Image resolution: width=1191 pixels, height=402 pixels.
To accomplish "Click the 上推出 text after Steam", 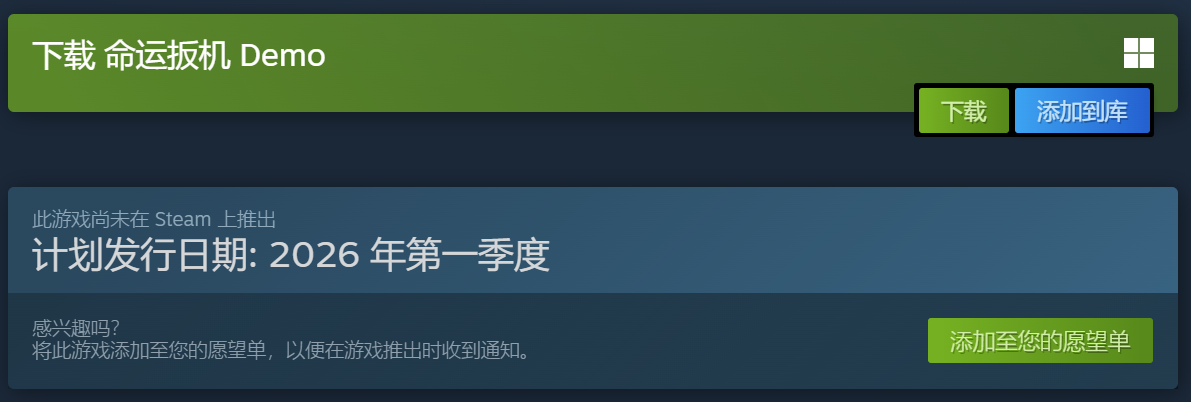I will coord(246,220).
